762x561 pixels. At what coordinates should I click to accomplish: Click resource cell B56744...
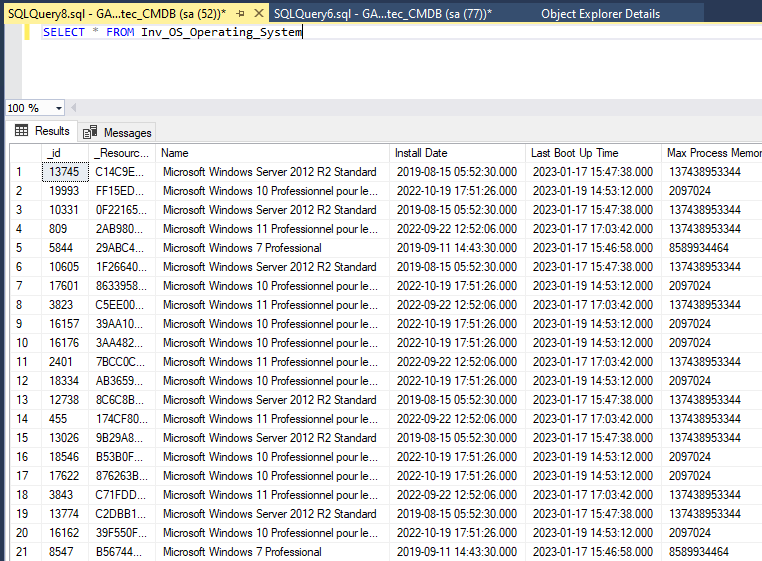pyautogui.click(x=122, y=552)
